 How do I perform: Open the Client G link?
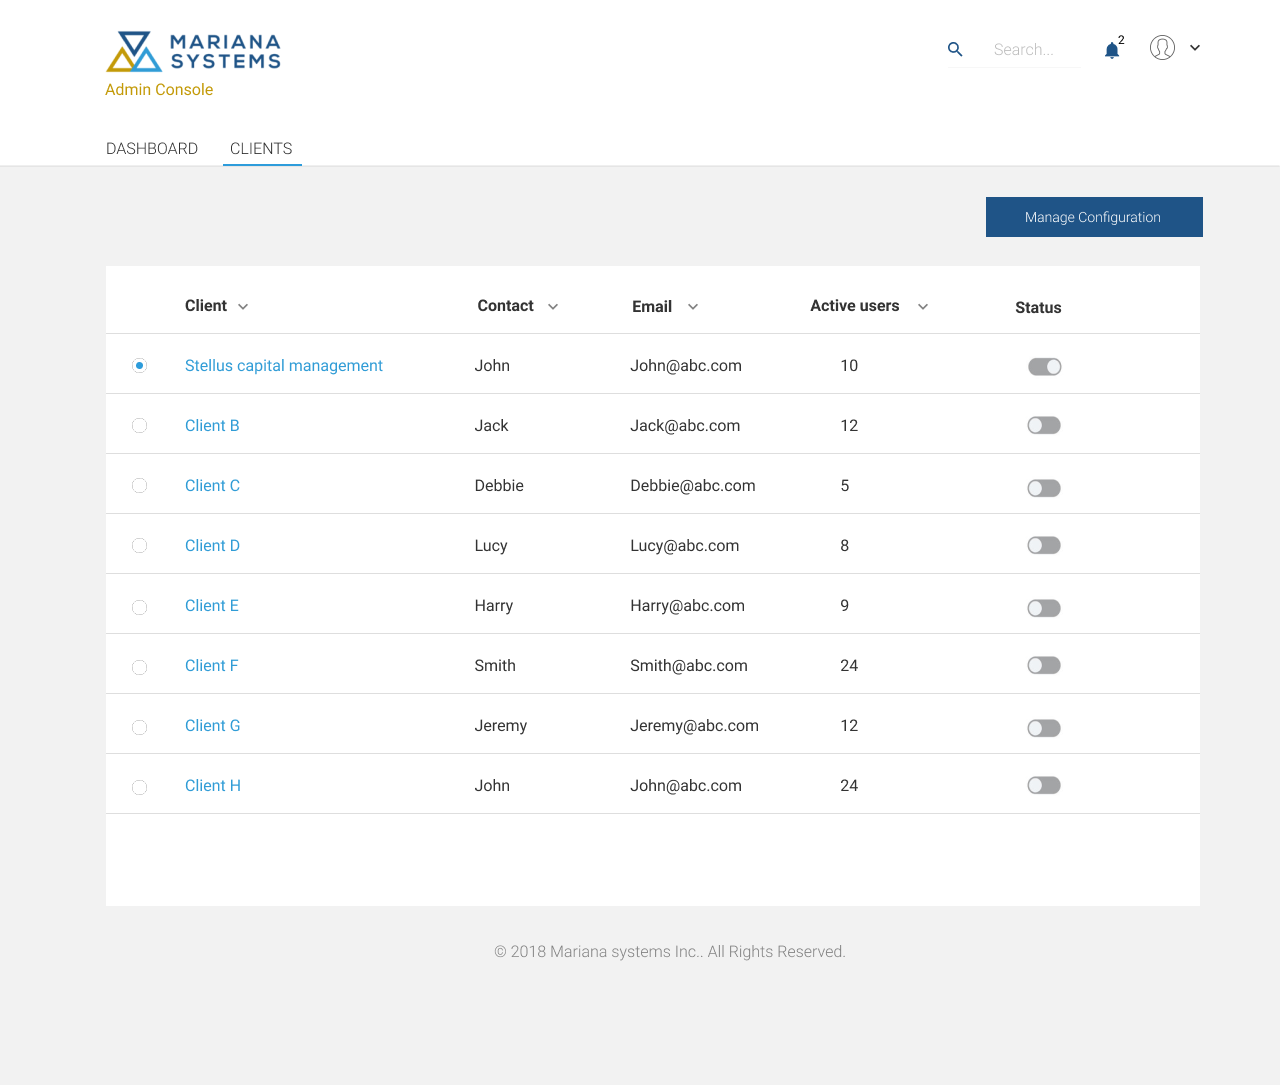tap(212, 725)
